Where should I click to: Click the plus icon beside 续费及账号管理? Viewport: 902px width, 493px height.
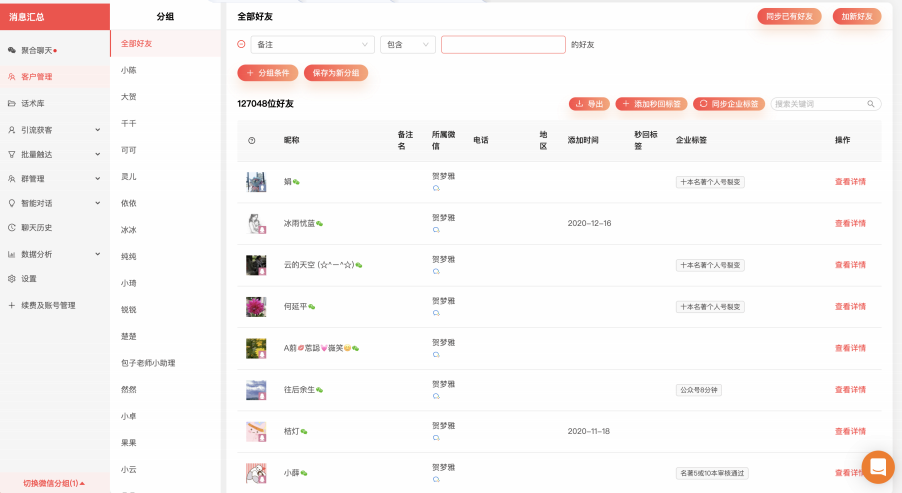(12, 305)
